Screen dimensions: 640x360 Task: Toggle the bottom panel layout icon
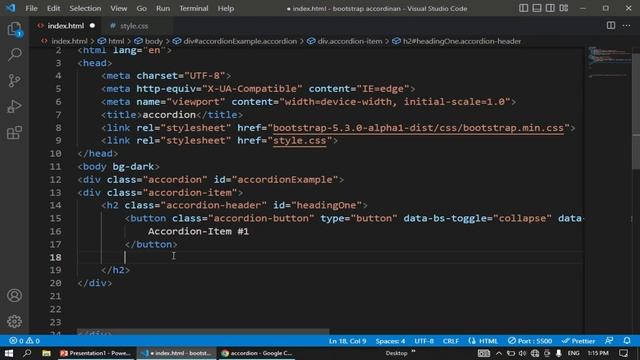(x=537, y=8)
